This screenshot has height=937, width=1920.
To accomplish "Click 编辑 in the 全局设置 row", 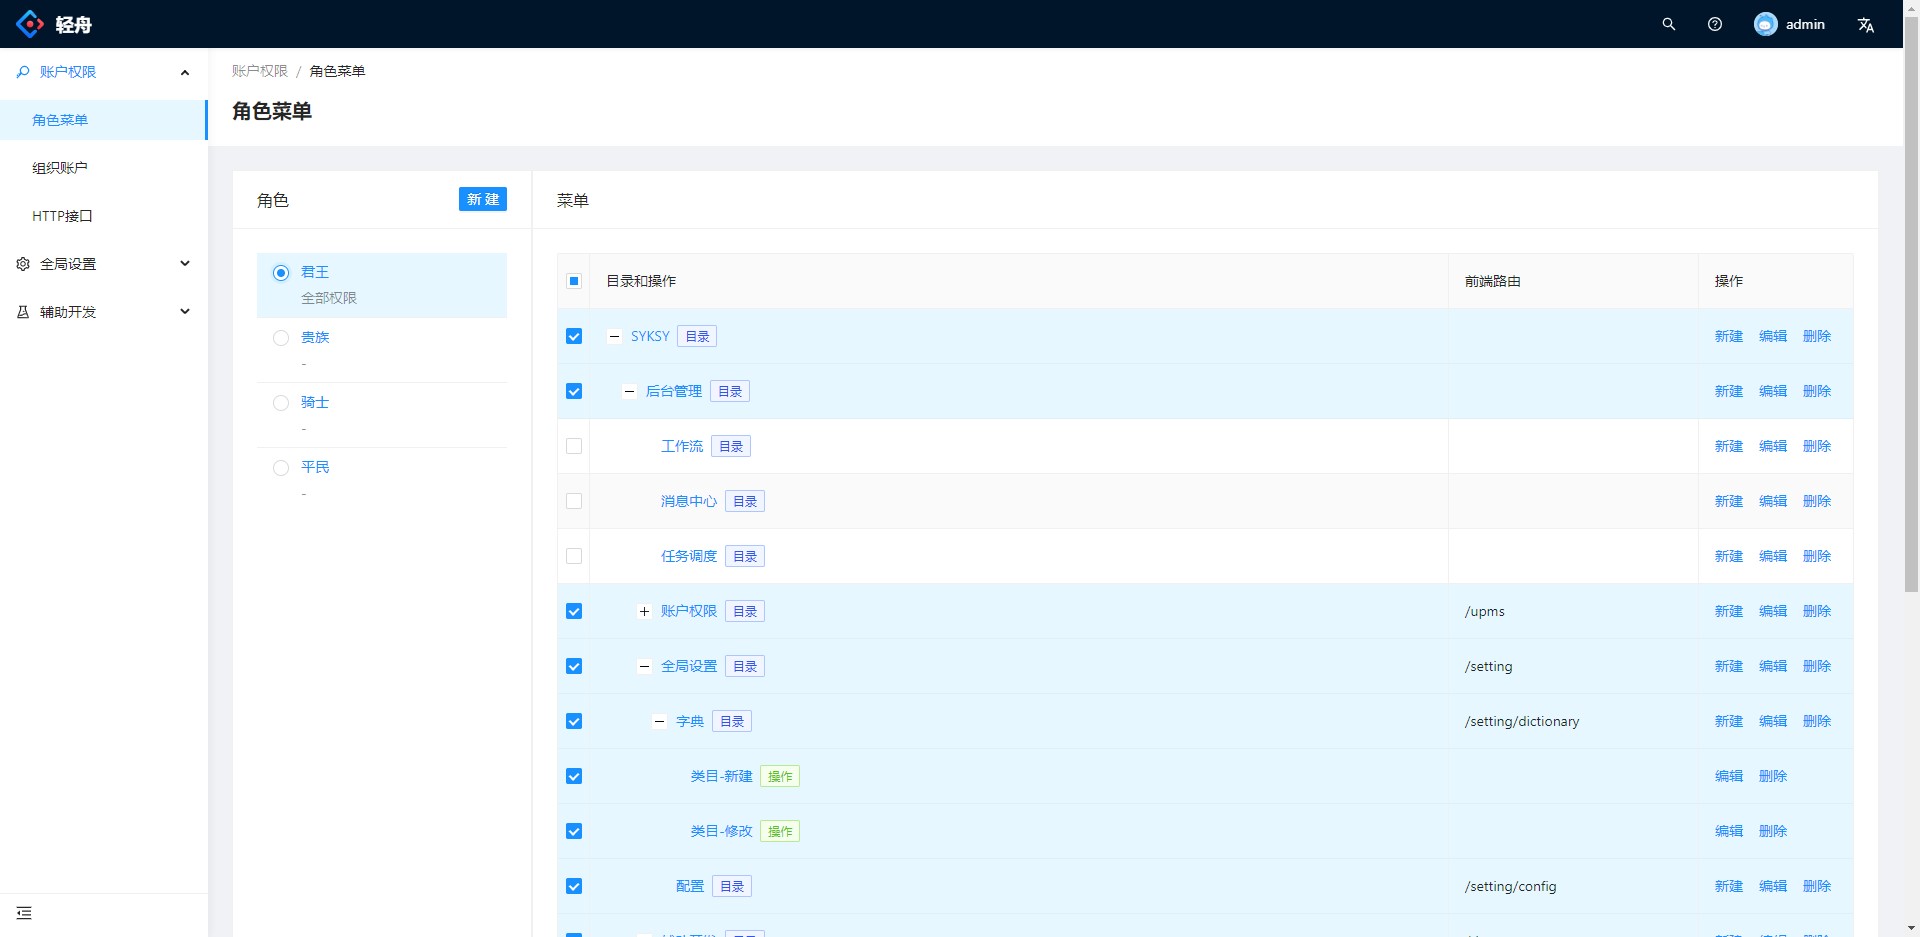I will [1773, 666].
